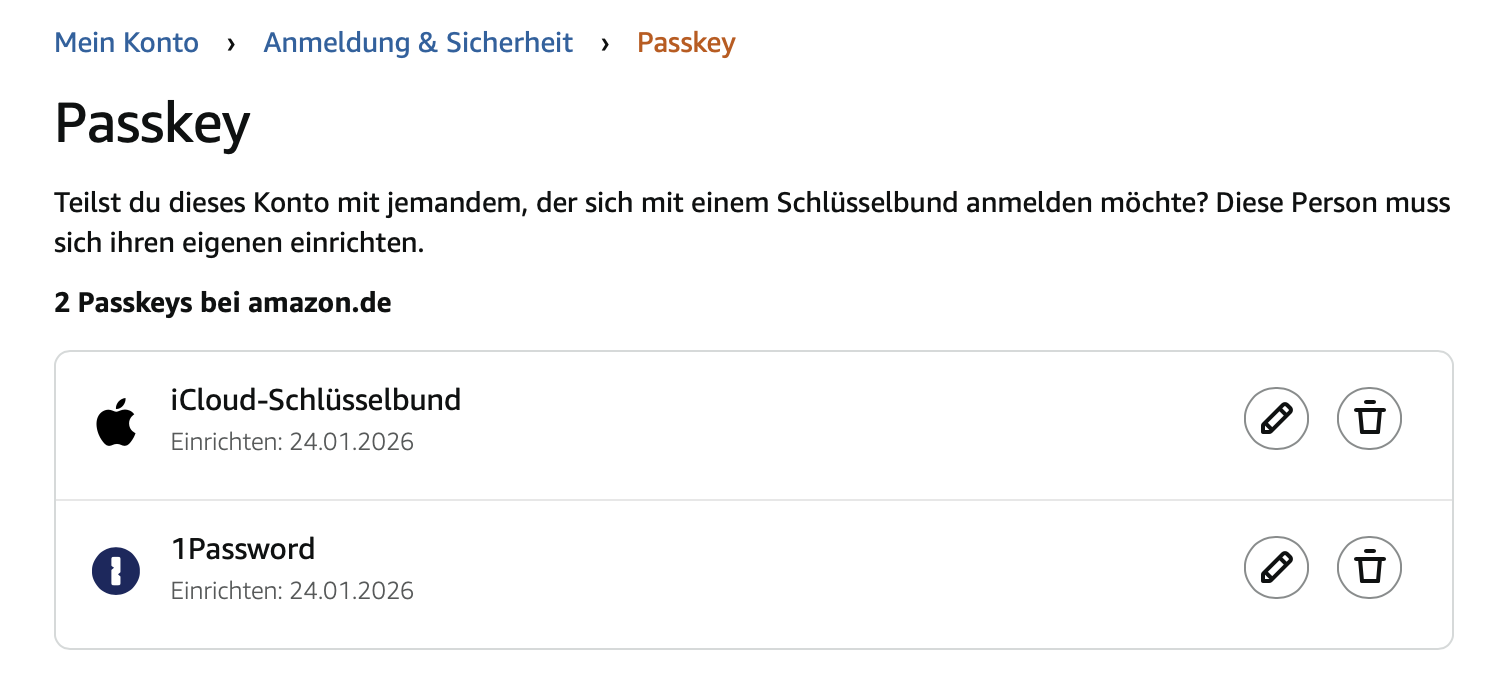Remove the 1Password passkey via trash icon

(1369, 570)
